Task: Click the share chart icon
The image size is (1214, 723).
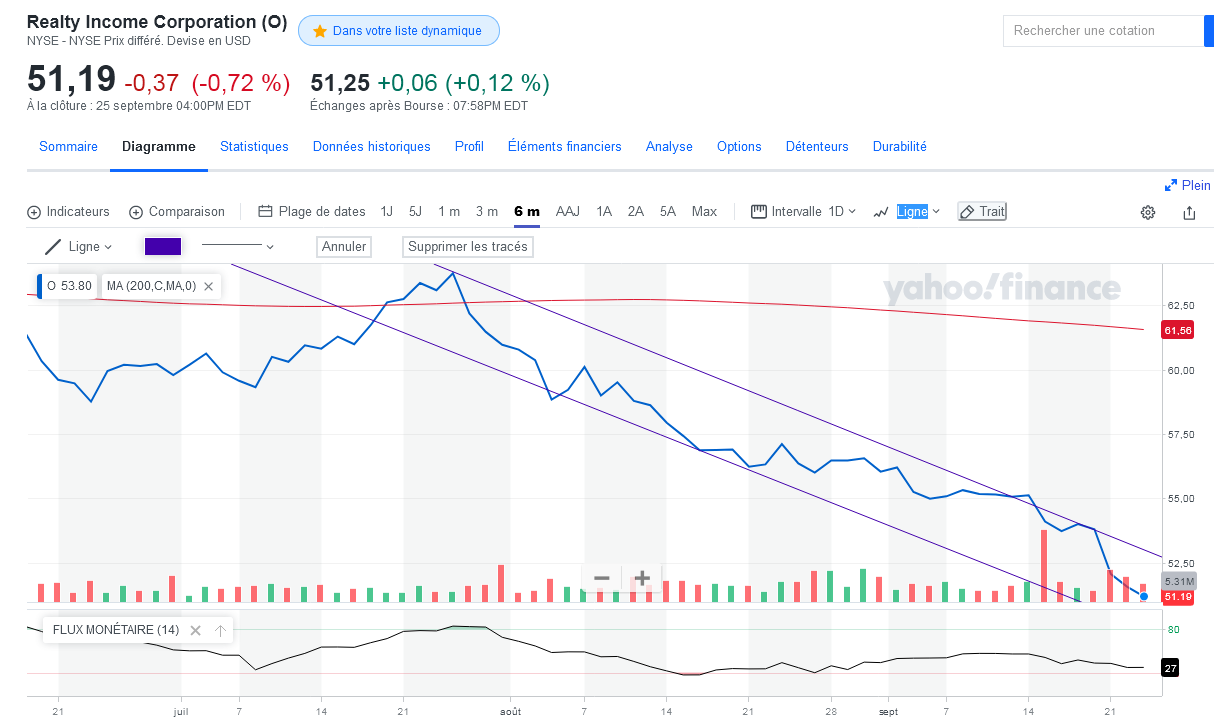Action: tap(1189, 212)
